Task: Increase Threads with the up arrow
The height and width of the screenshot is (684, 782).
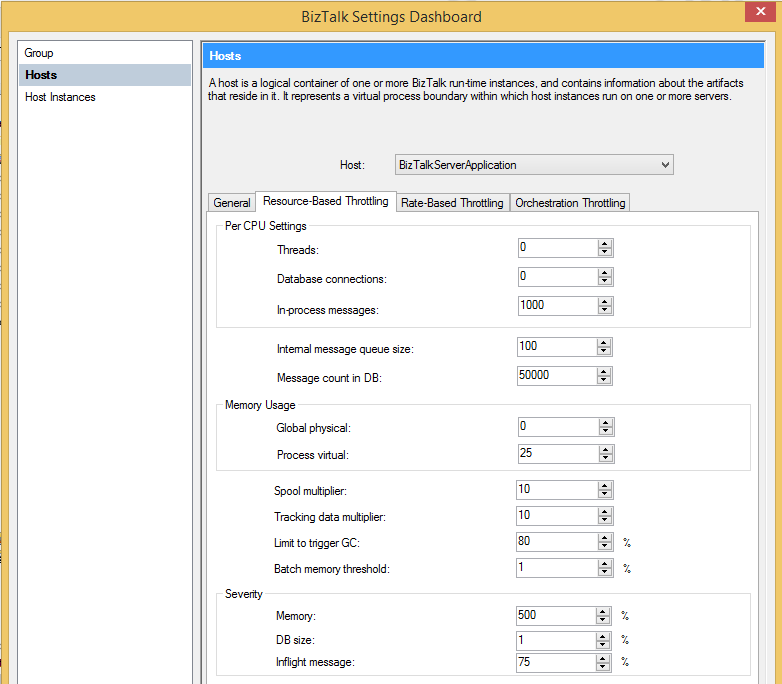Action: point(605,243)
